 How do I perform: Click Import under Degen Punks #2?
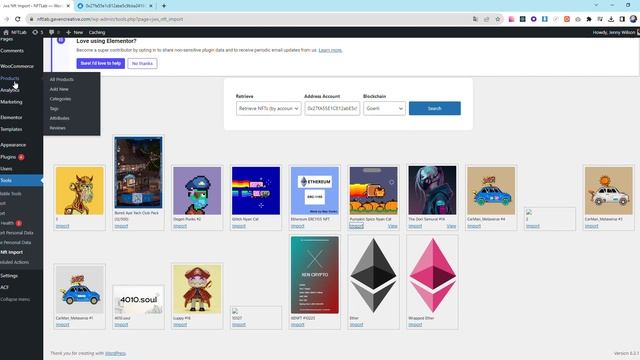click(180, 226)
